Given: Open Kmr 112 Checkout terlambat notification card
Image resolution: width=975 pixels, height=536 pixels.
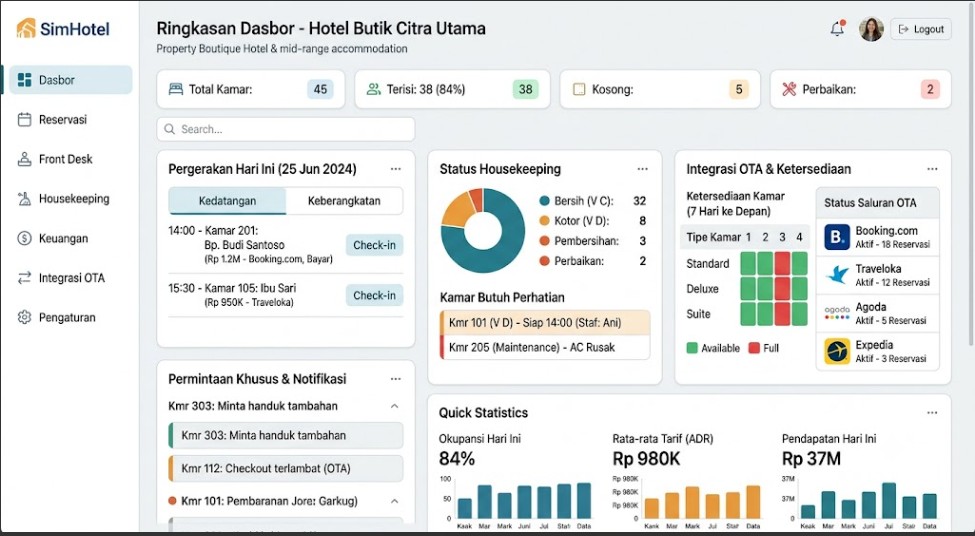Looking at the screenshot, I should (286, 468).
